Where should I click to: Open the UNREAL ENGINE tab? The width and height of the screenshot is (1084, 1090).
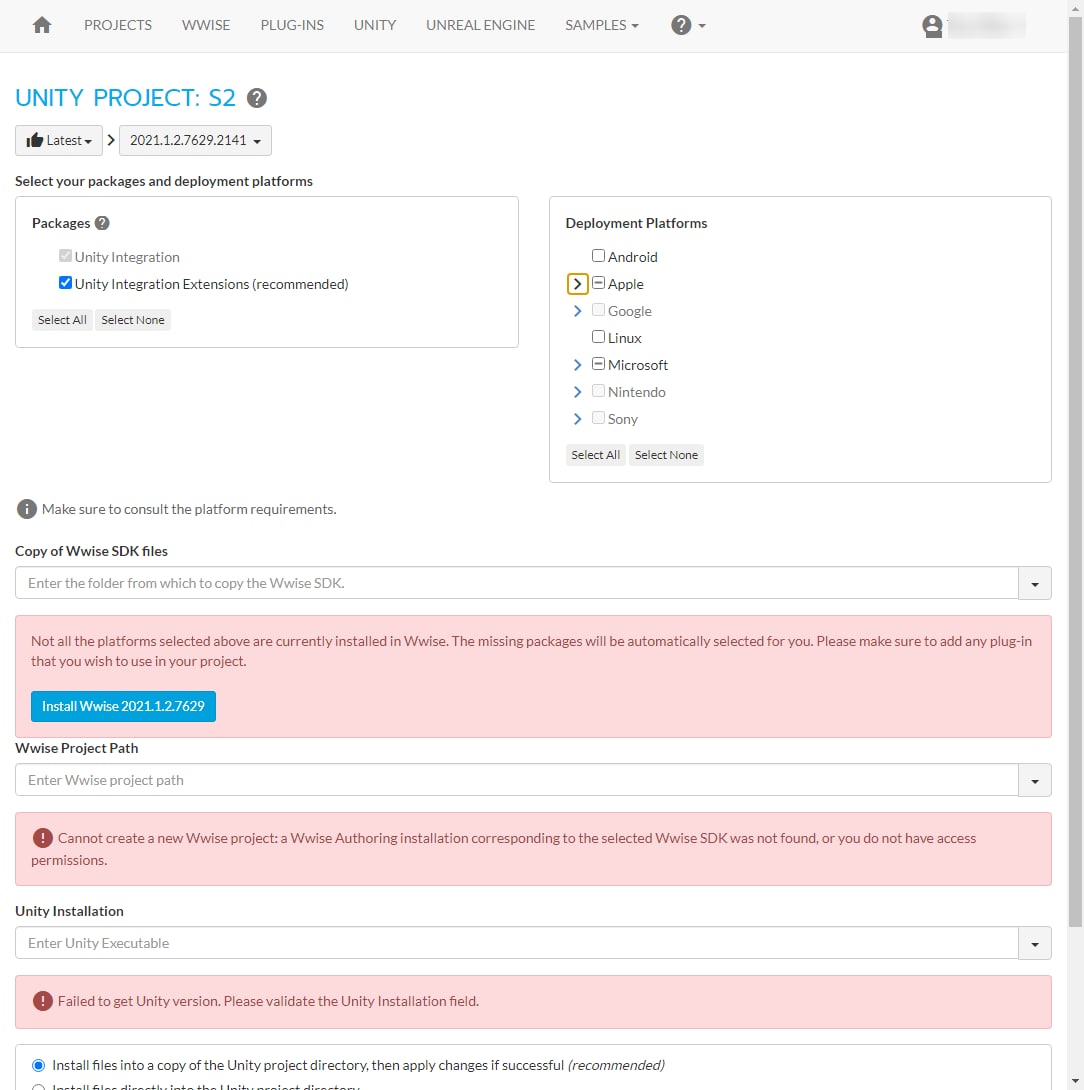[480, 25]
